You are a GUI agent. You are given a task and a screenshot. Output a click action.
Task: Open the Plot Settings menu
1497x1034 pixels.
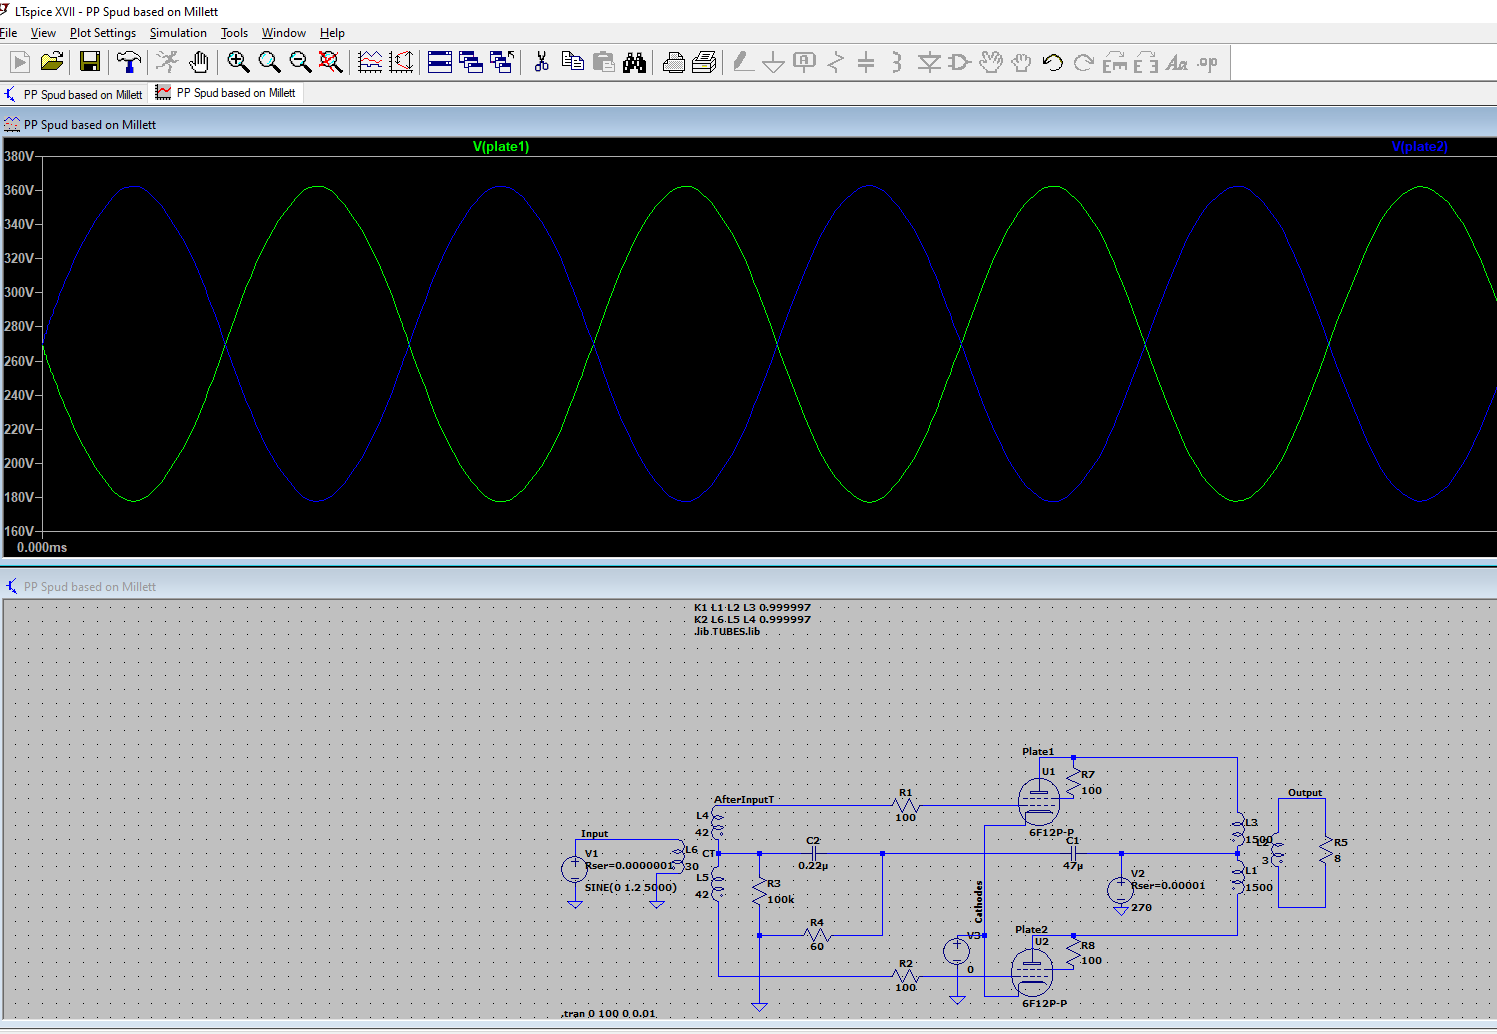point(103,33)
